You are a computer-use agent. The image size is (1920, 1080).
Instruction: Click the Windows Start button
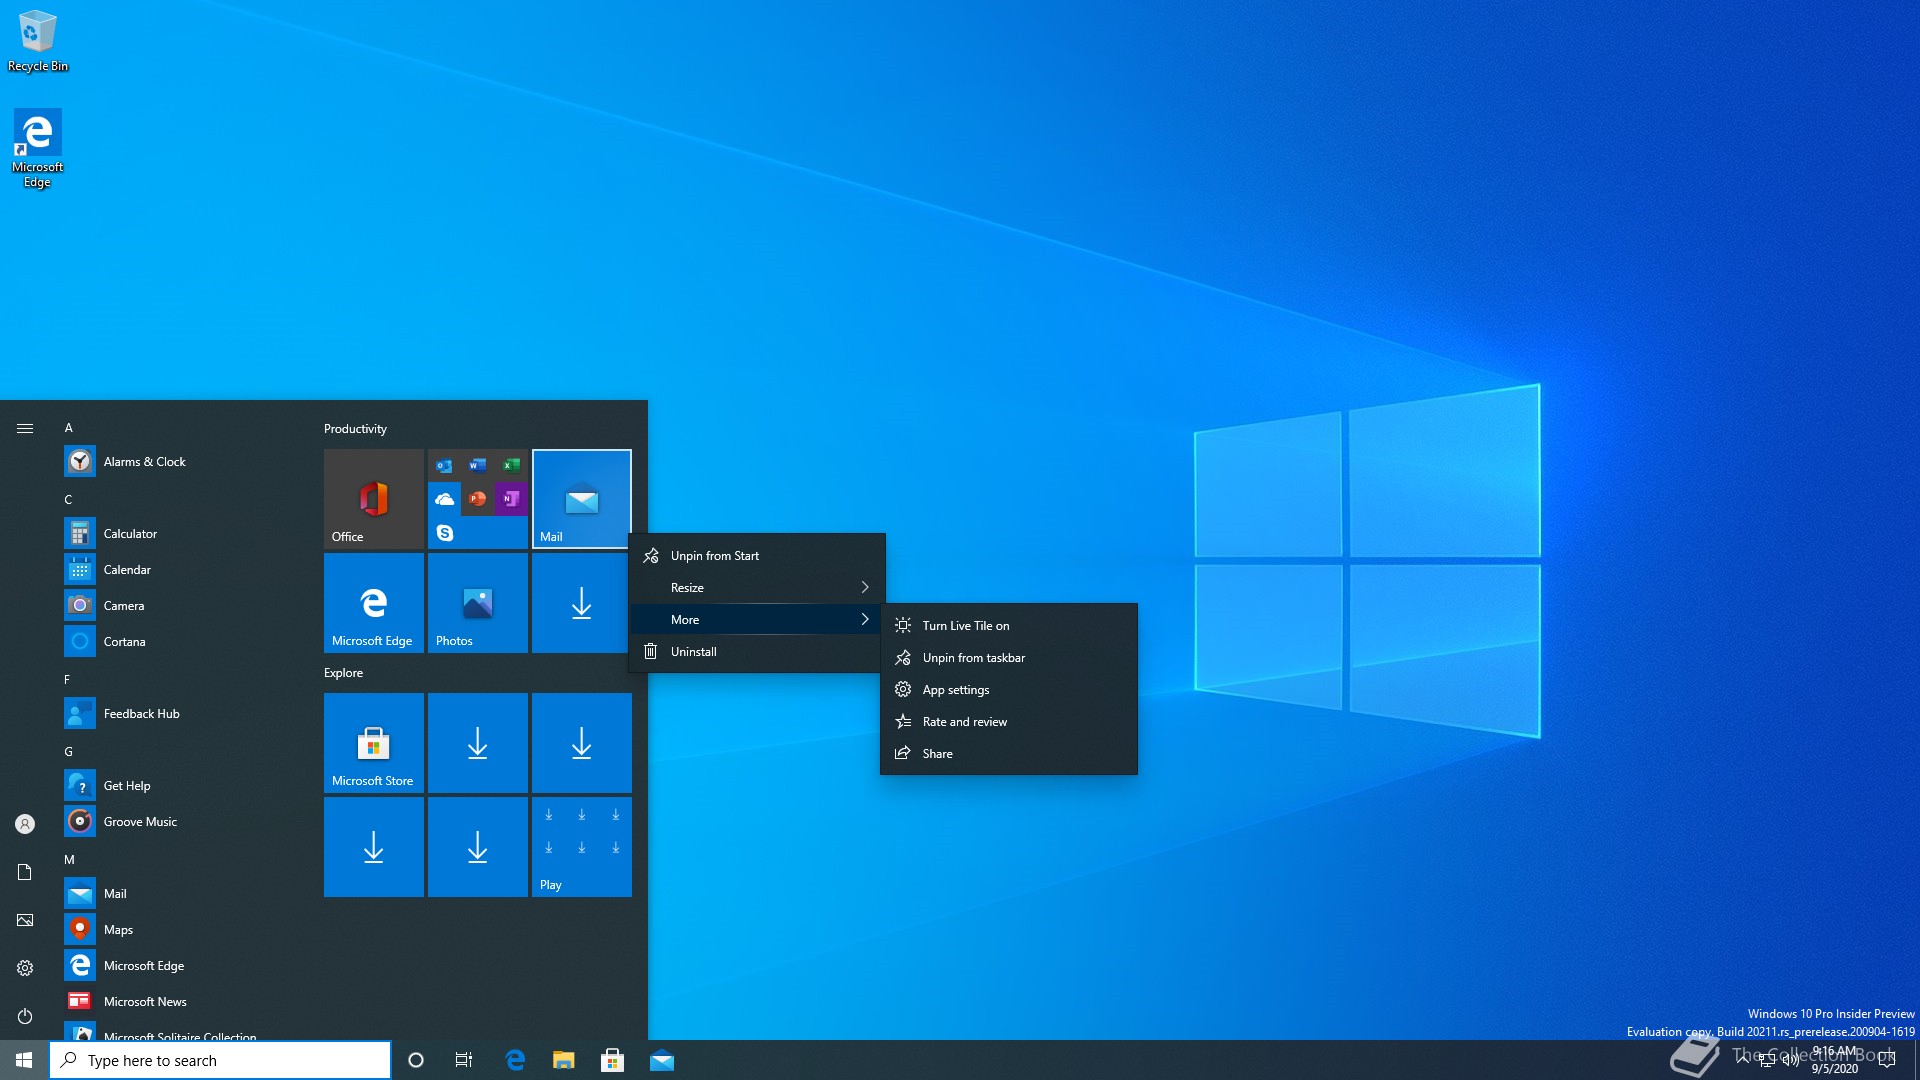point(24,1060)
